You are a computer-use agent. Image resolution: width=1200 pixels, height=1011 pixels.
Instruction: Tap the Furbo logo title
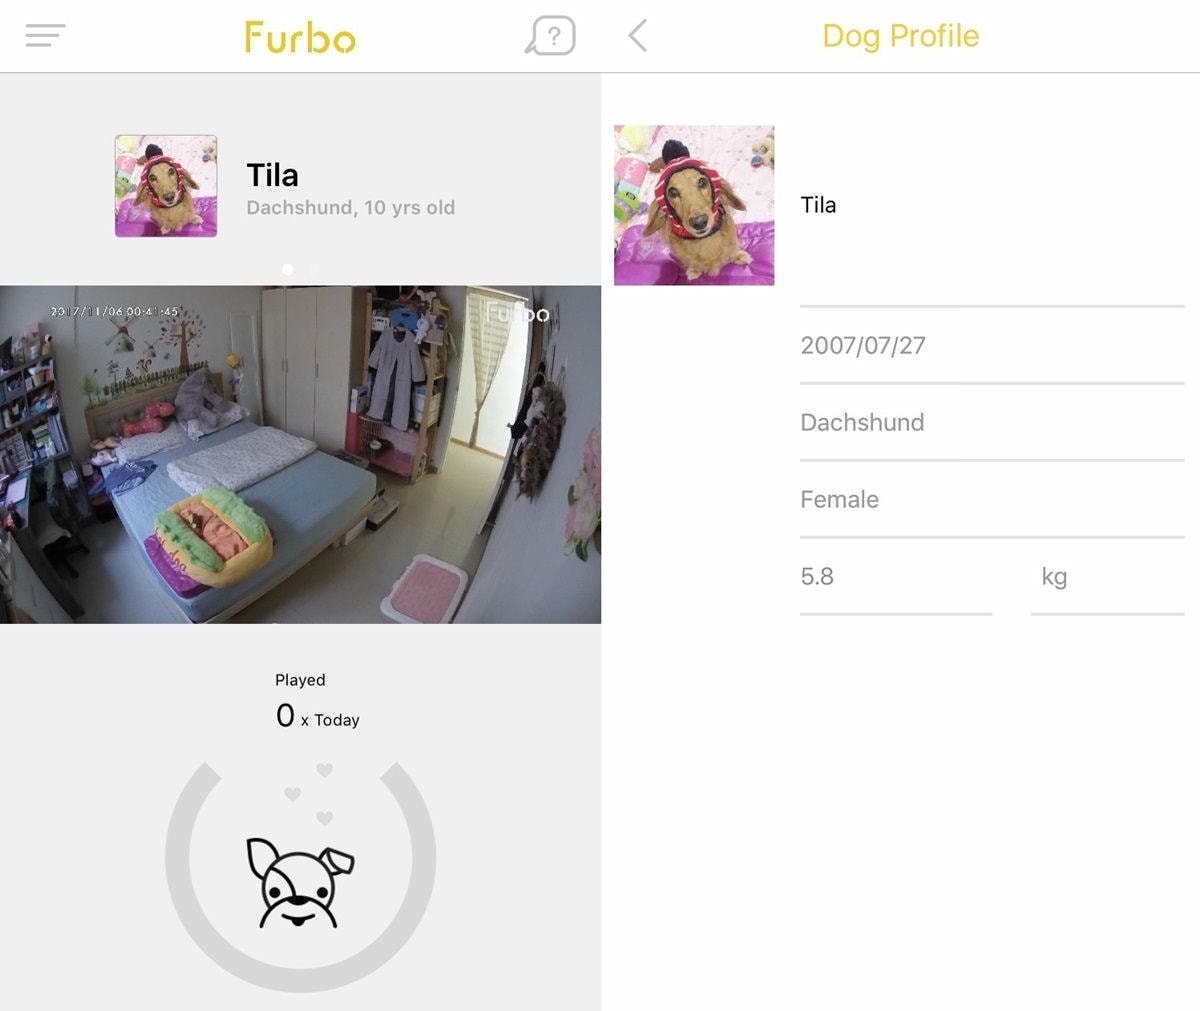pos(300,37)
